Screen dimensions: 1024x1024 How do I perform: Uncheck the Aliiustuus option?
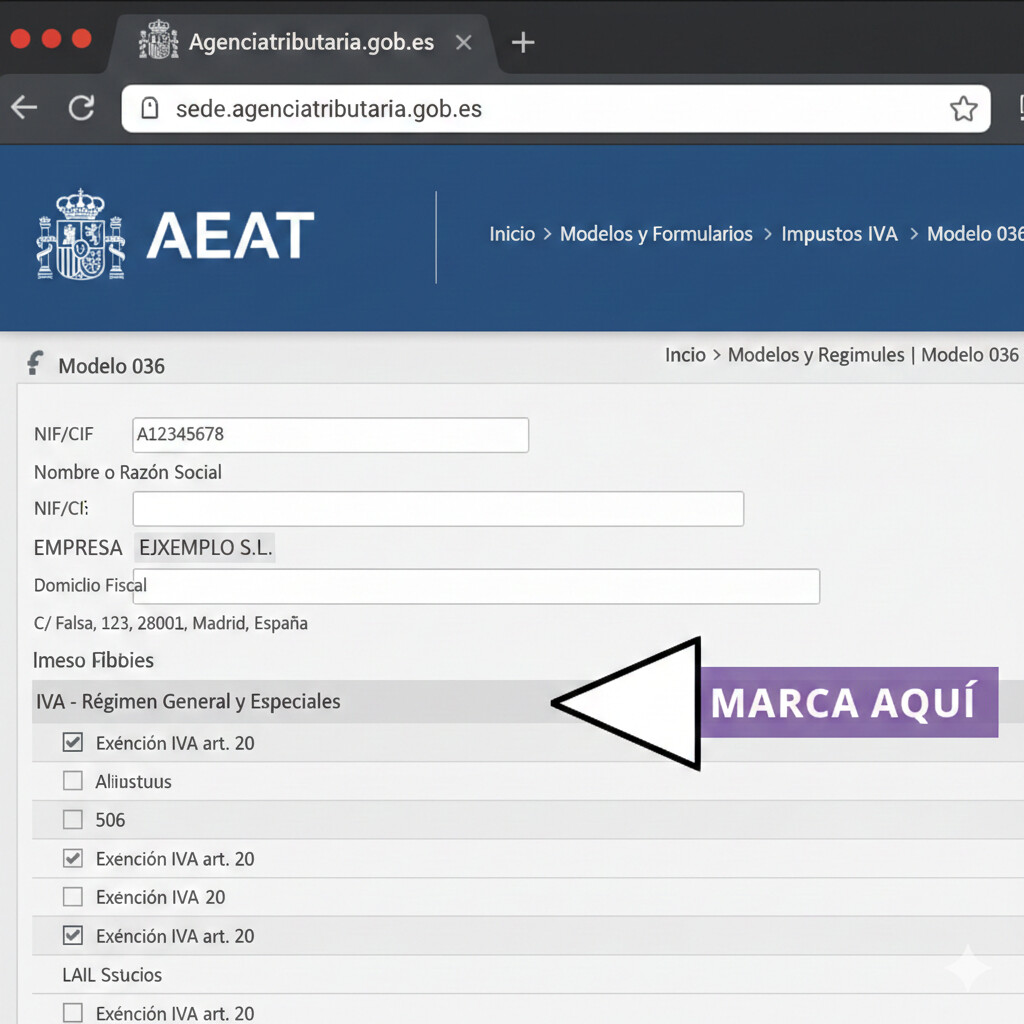(72, 781)
